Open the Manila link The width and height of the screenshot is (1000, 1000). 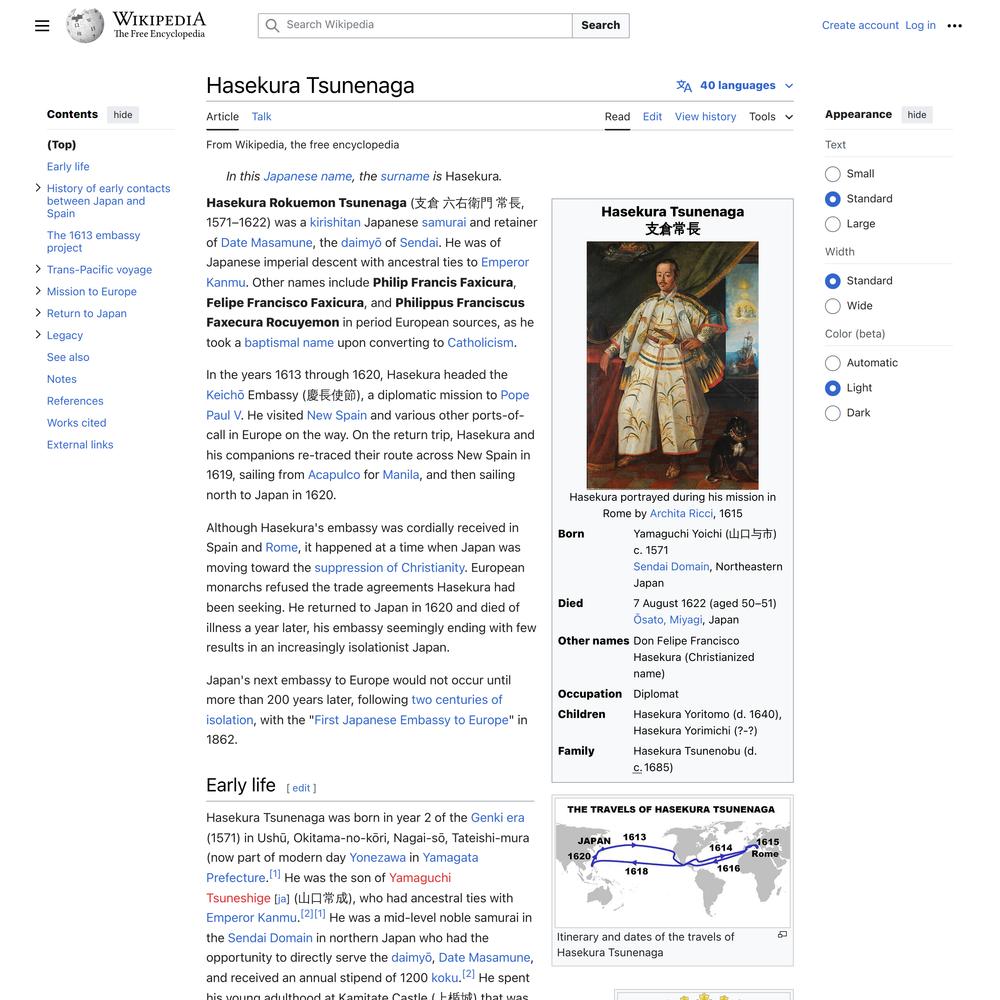[401, 474]
